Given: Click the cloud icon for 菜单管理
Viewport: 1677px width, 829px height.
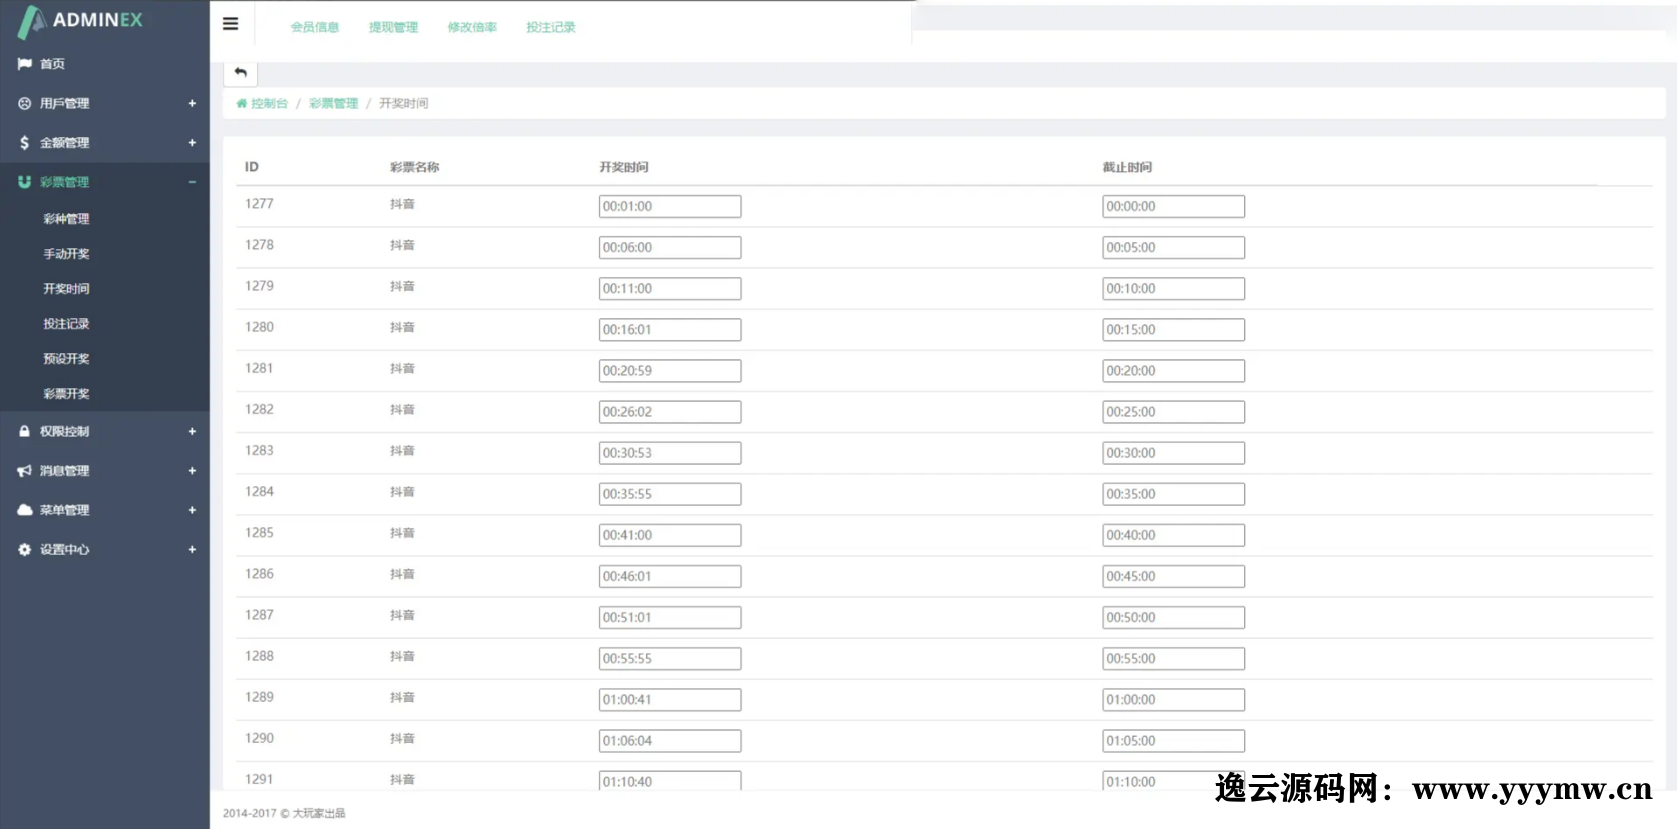Looking at the screenshot, I should (24, 510).
